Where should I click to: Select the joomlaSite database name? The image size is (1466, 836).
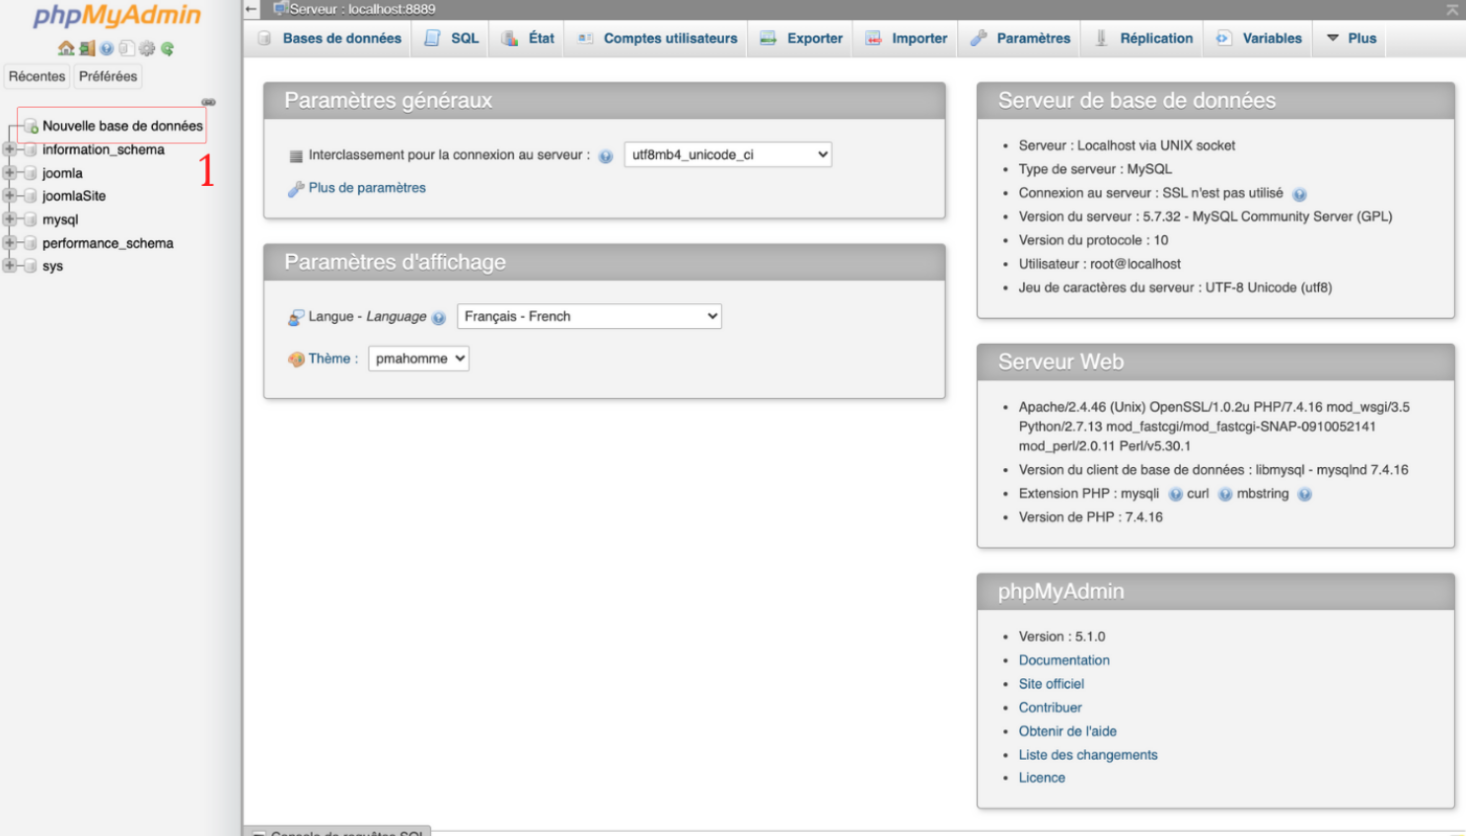[x=74, y=196]
